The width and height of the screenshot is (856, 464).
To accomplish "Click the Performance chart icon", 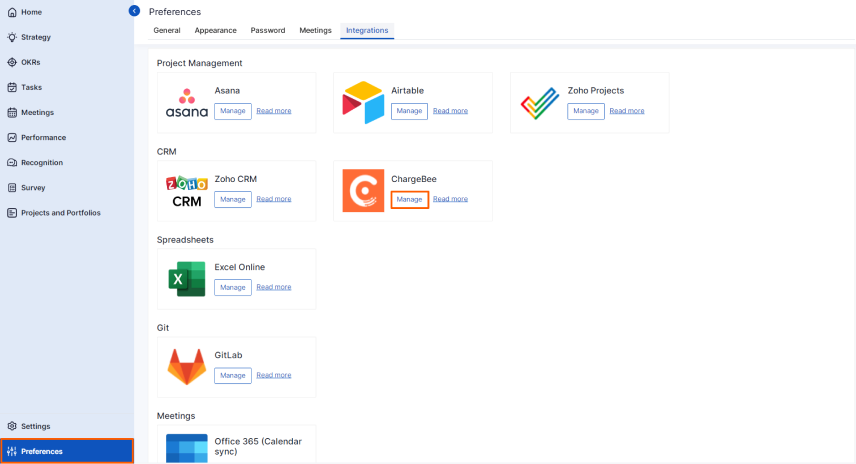I will (12, 138).
